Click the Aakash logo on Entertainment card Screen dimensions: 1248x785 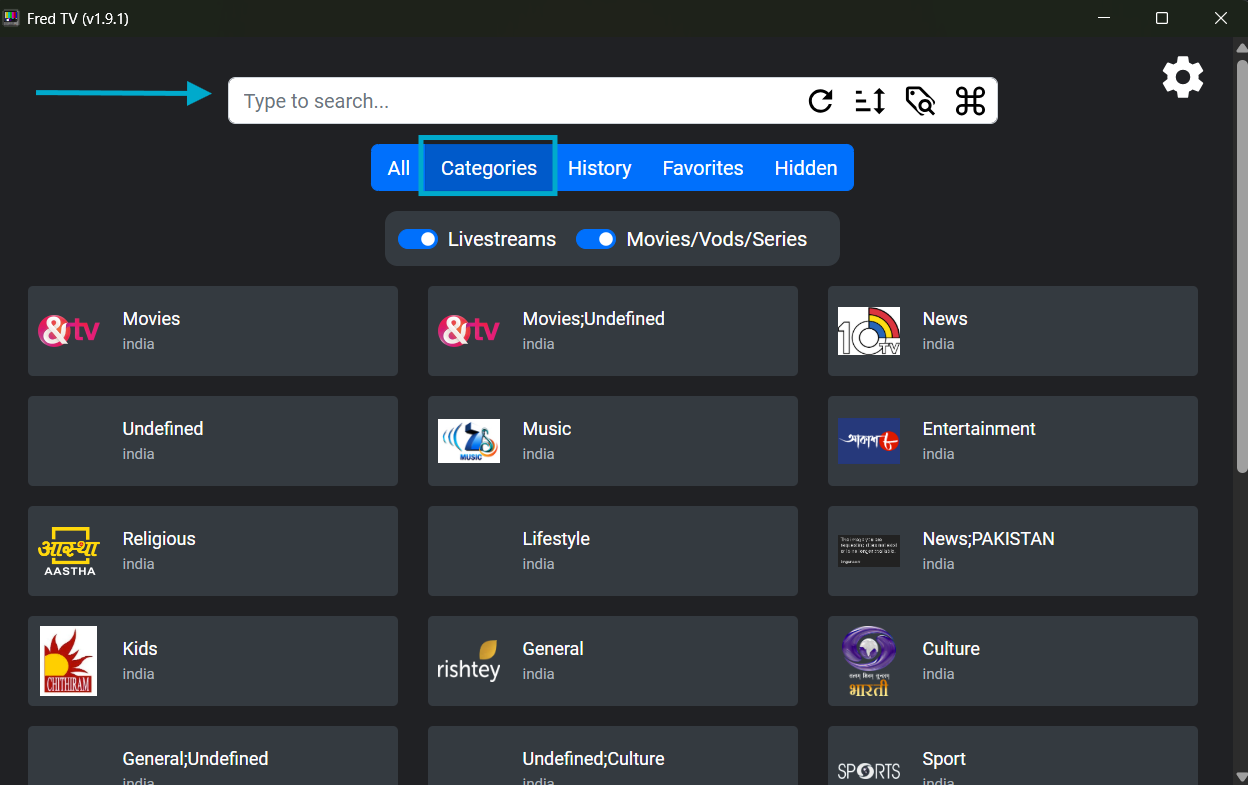coord(869,441)
